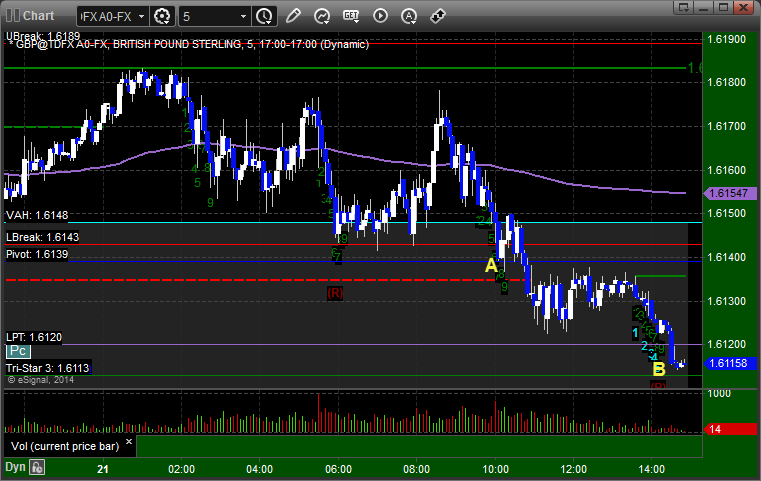Image resolution: width=761 pixels, height=481 pixels.
Task: Maximize the Chart window
Action: (723, 7)
